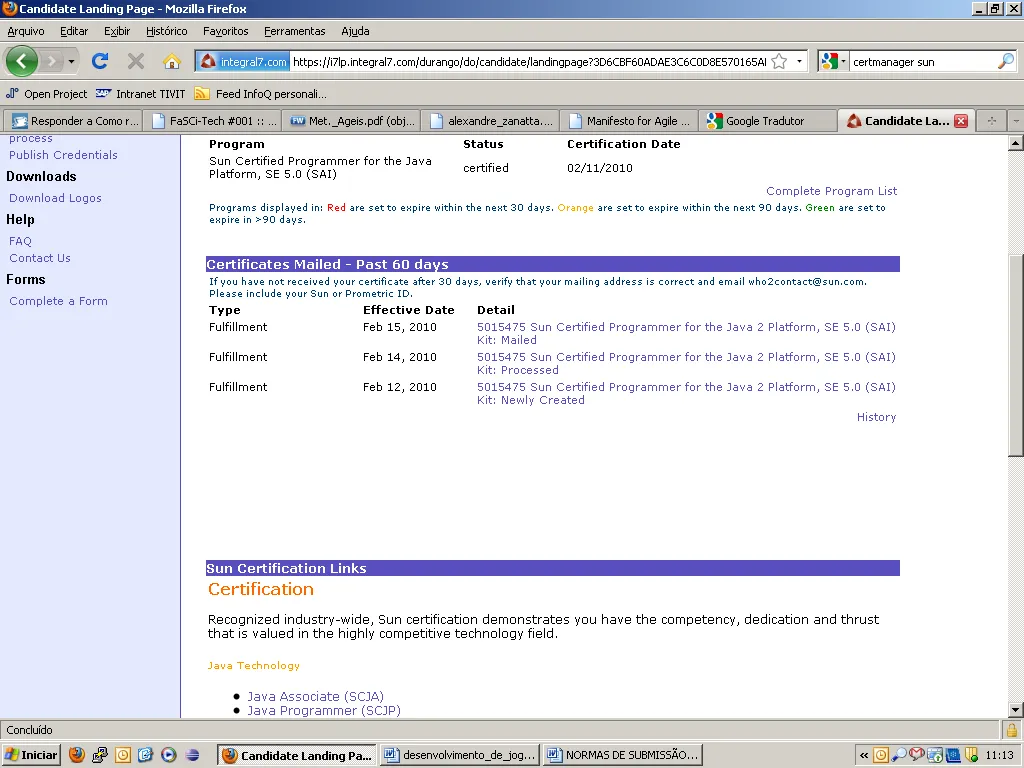This screenshot has width=1024, height=768.
Task: Open the Editar menu
Action: point(74,31)
